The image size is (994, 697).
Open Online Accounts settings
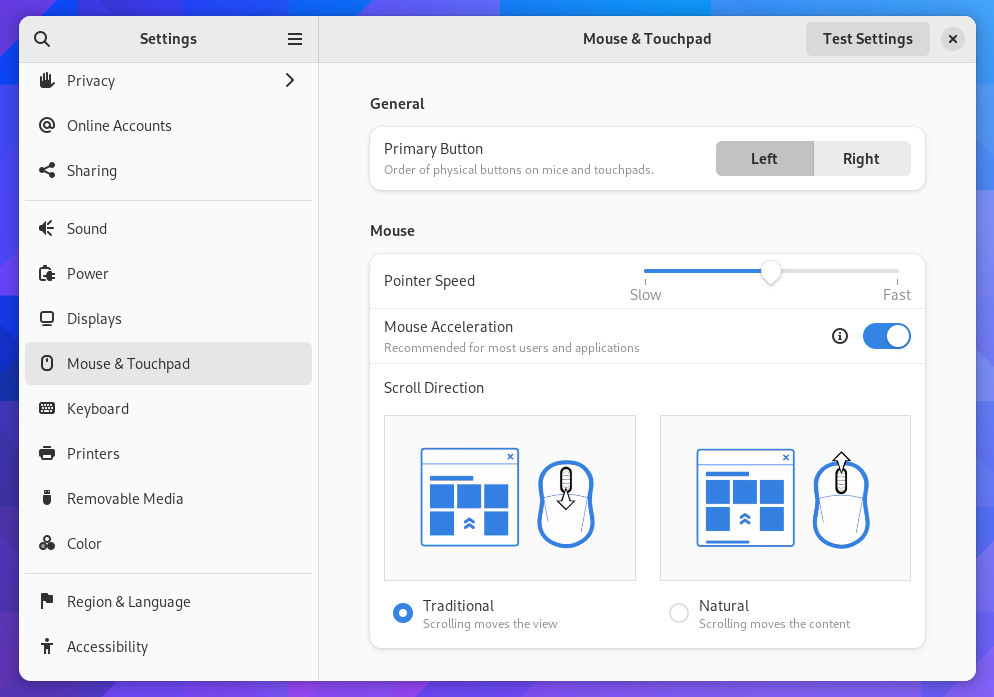pos(168,126)
